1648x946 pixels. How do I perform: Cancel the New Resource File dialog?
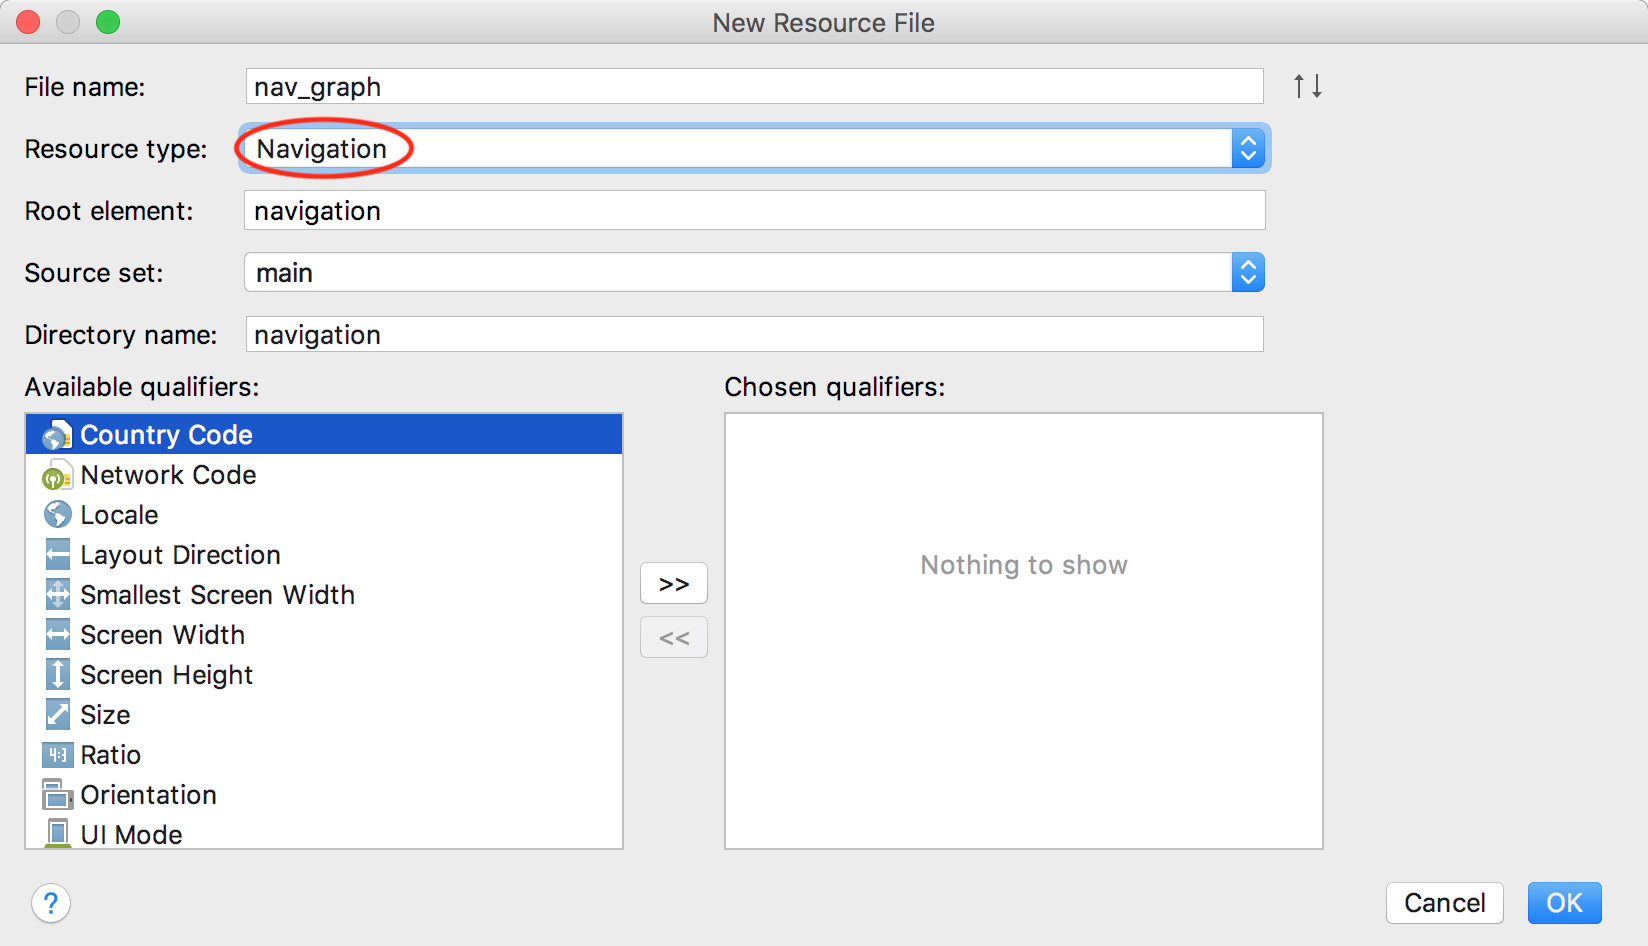pyautogui.click(x=1444, y=903)
